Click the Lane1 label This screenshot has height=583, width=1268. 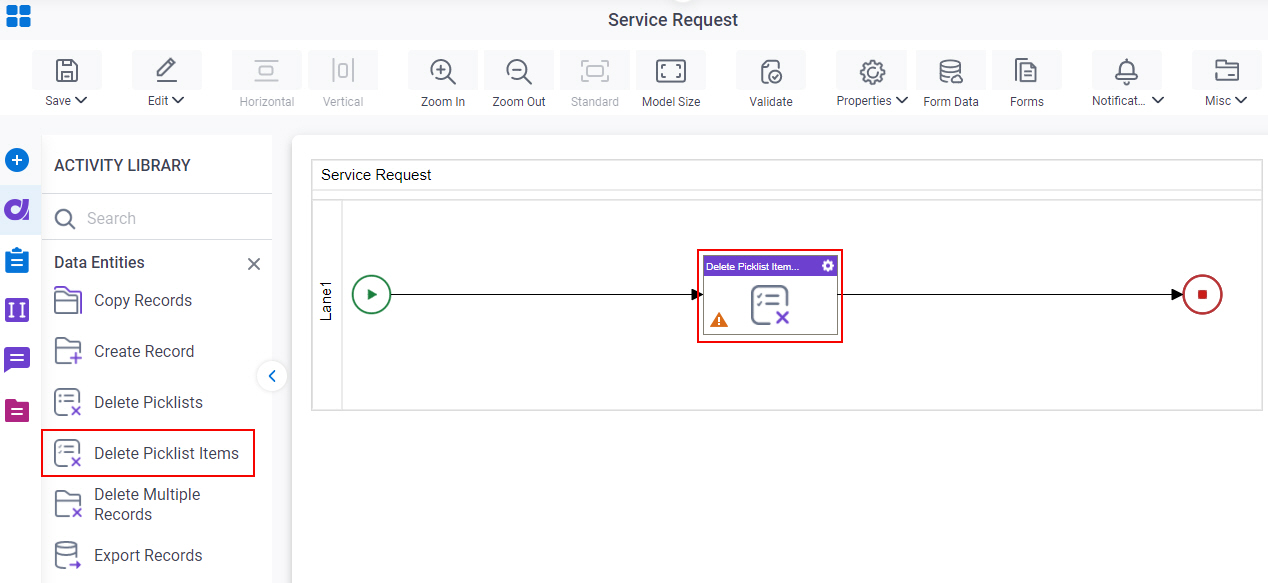coord(327,302)
